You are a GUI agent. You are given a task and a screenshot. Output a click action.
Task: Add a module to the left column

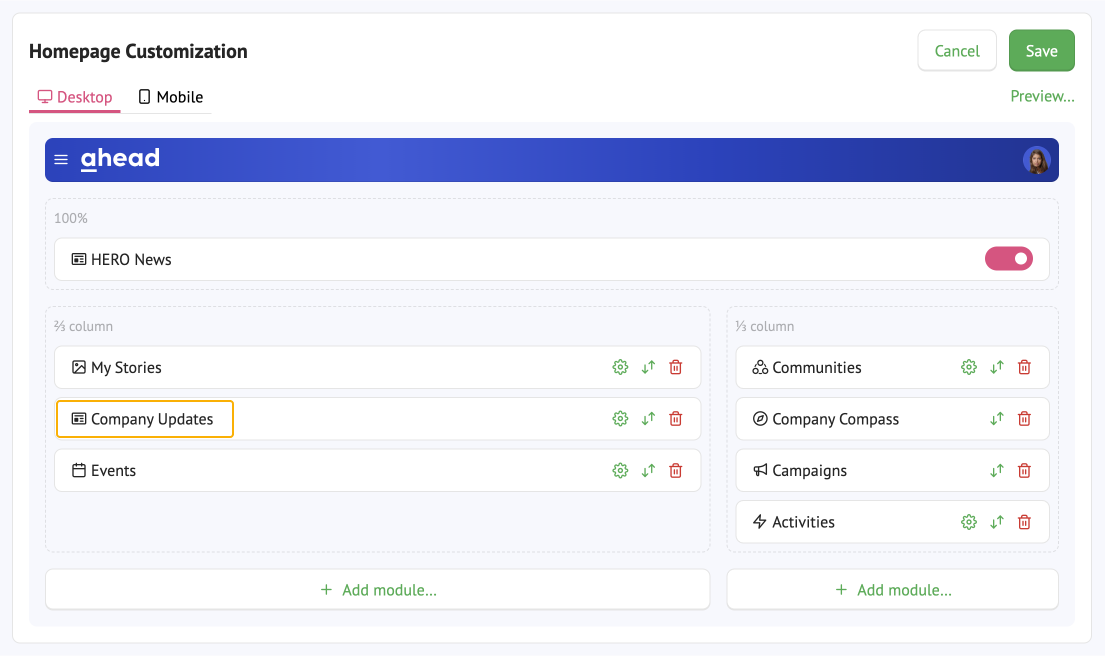pyautogui.click(x=377, y=589)
